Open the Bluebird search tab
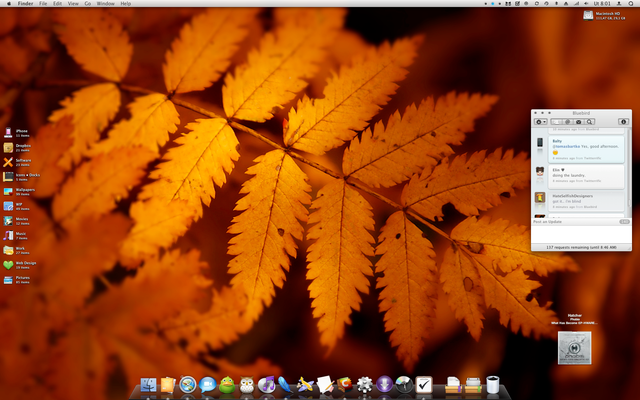This screenshot has width=640, height=400. pyautogui.click(x=591, y=121)
